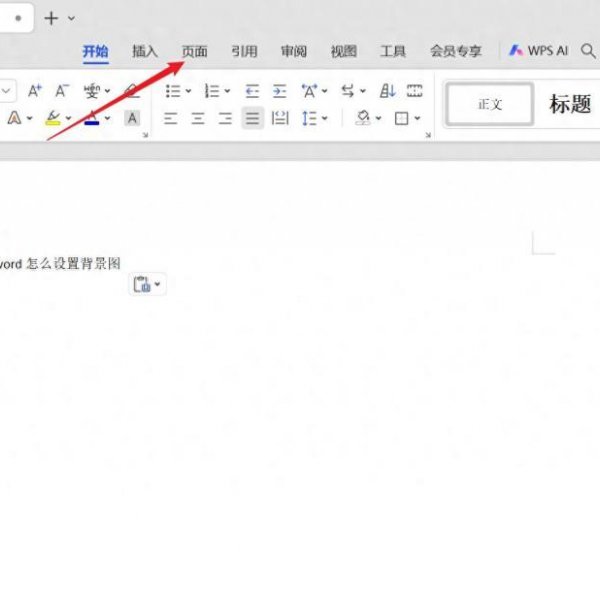Expand line spacing dropdown
Image resolution: width=600 pixels, height=600 pixels.
click(x=325, y=118)
